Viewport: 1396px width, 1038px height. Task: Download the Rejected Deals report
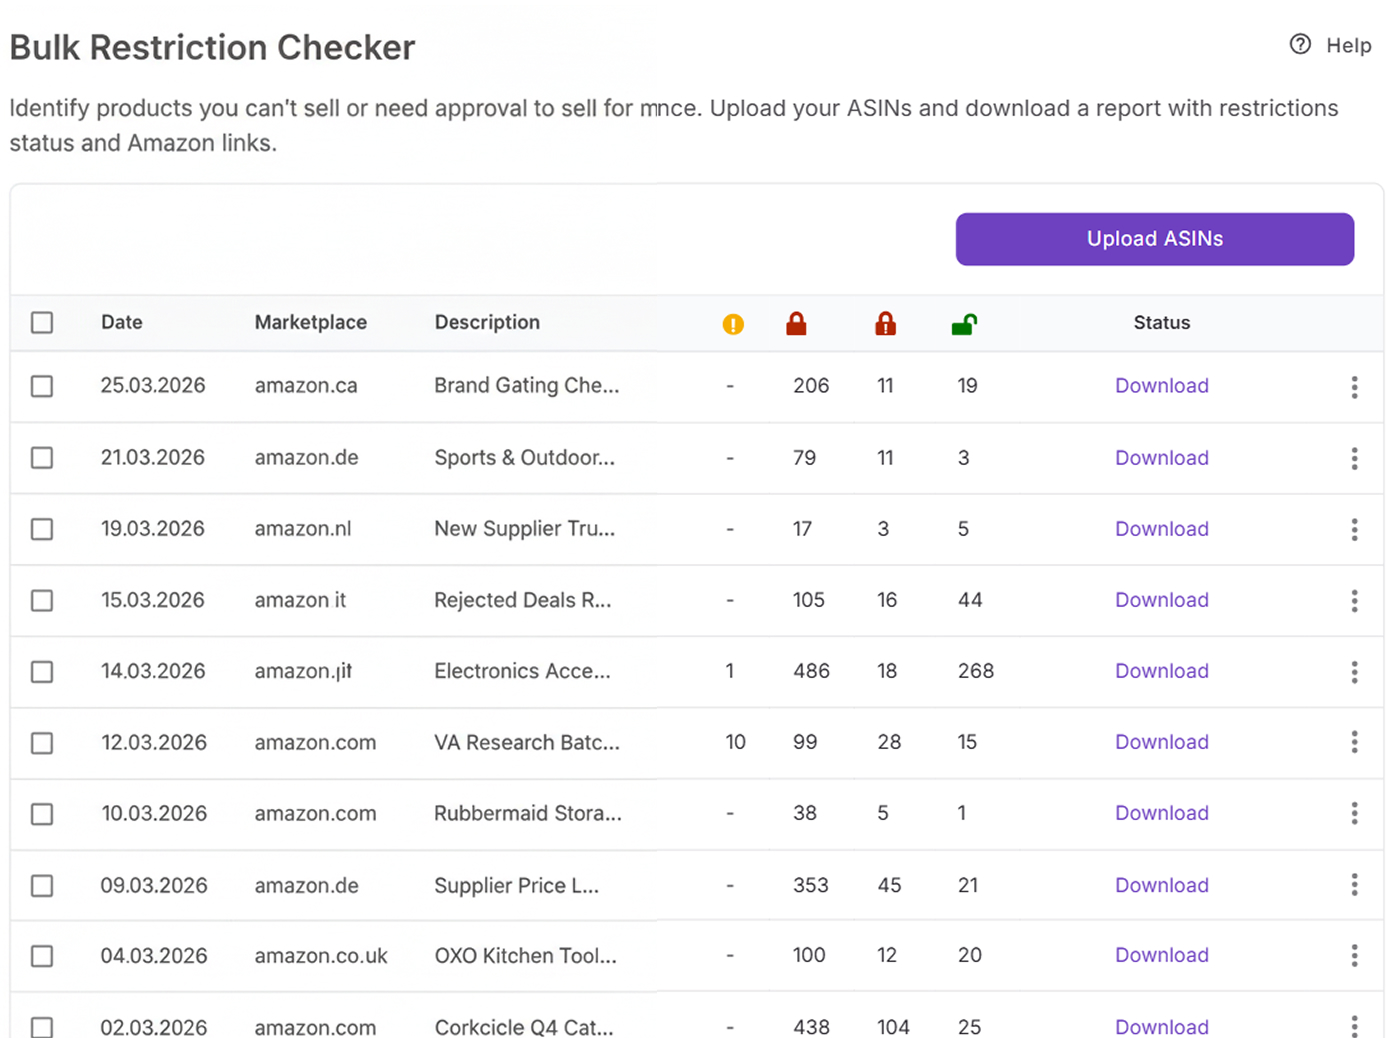click(x=1161, y=600)
